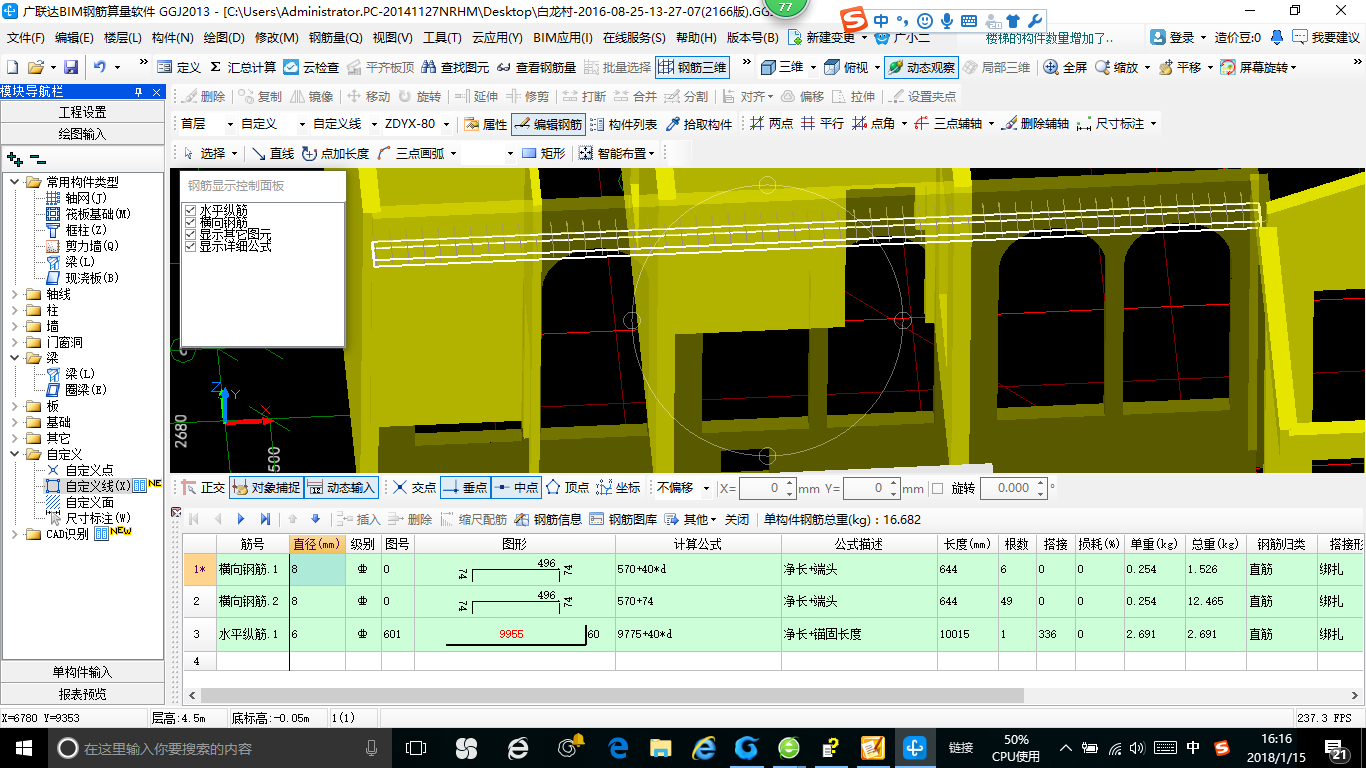This screenshot has width=1366, height=768.
Task: Select 直线 line drawing tool
Action: 273,153
